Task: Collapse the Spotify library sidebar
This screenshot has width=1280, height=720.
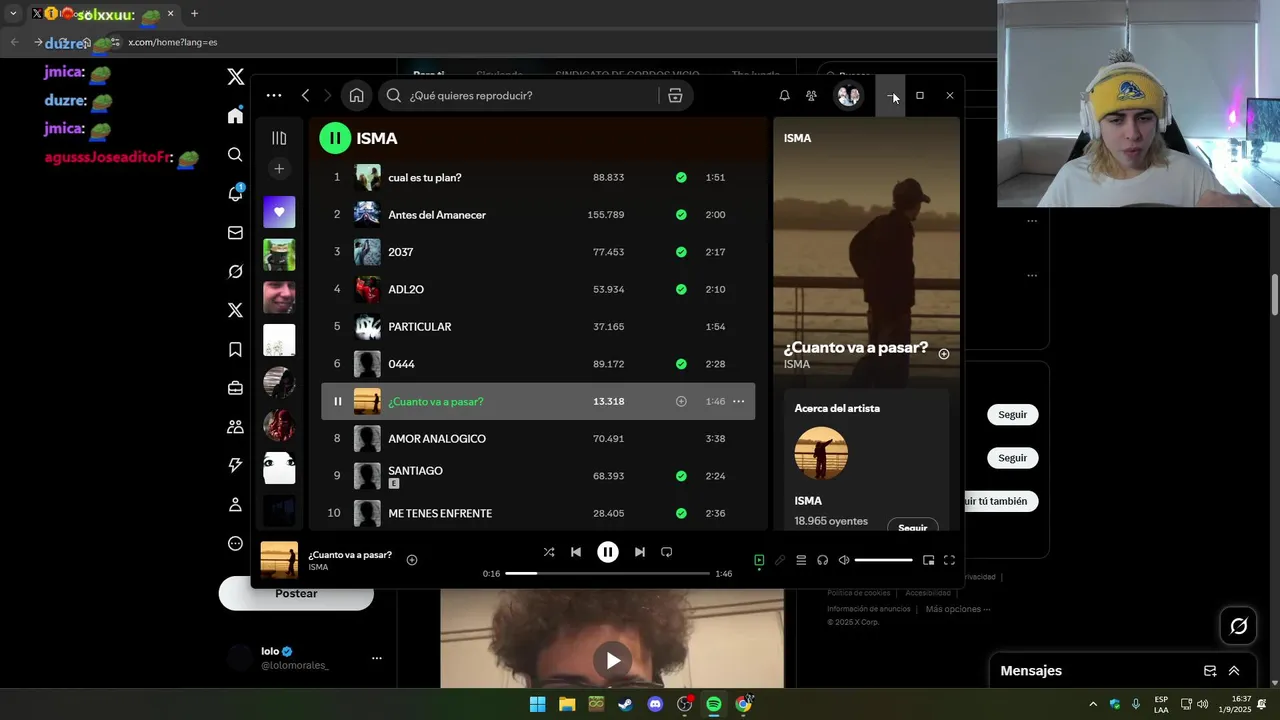Action: coord(279,138)
